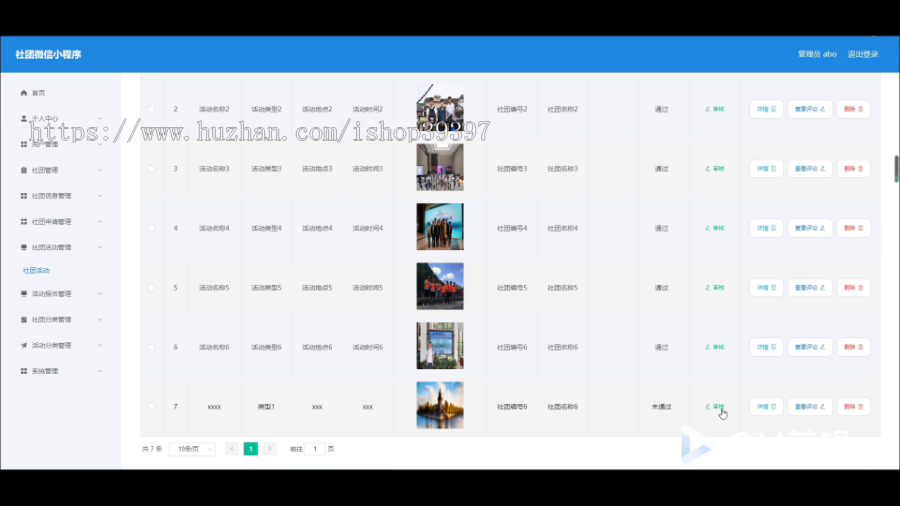Image resolution: width=900 pixels, height=506 pixels.
Task: Click the 社团管理 sidebar icon
Action: (x=24, y=170)
